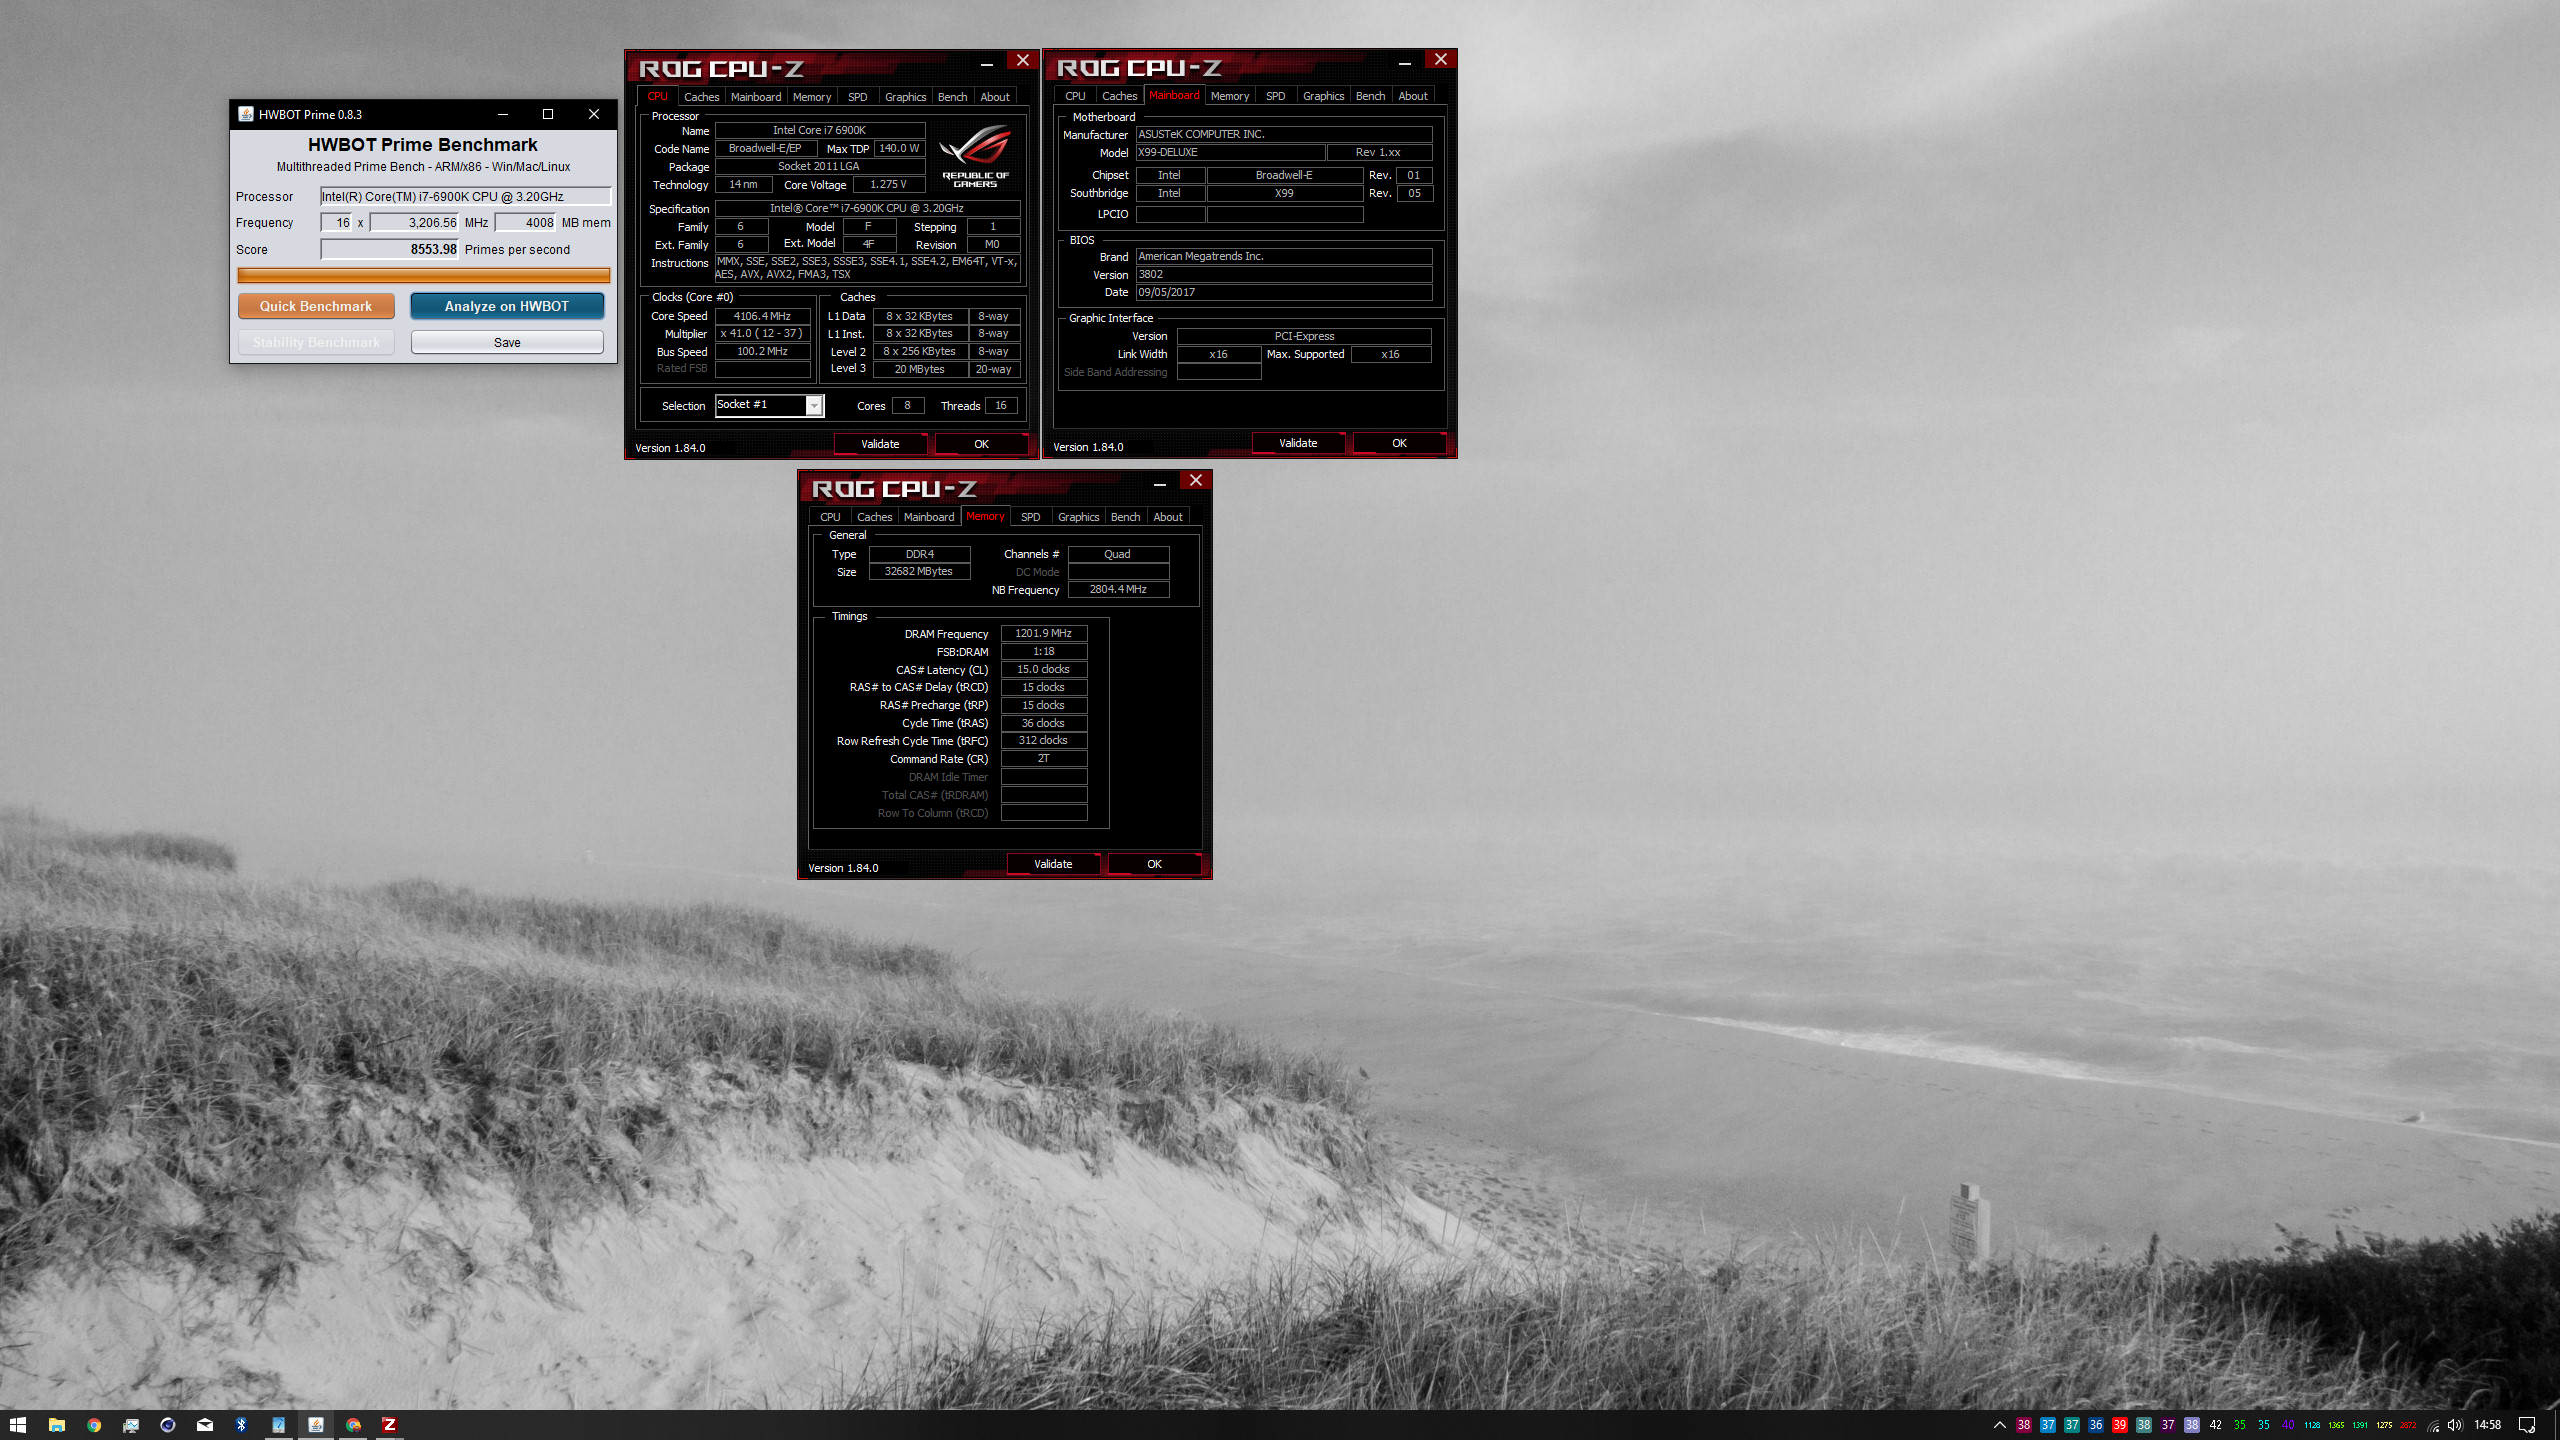Image resolution: width=2560 pixels, height=1440 pixels.
Task: Click the CAS# Latency value 15.0 clocks
Action: pos(1043,669)
